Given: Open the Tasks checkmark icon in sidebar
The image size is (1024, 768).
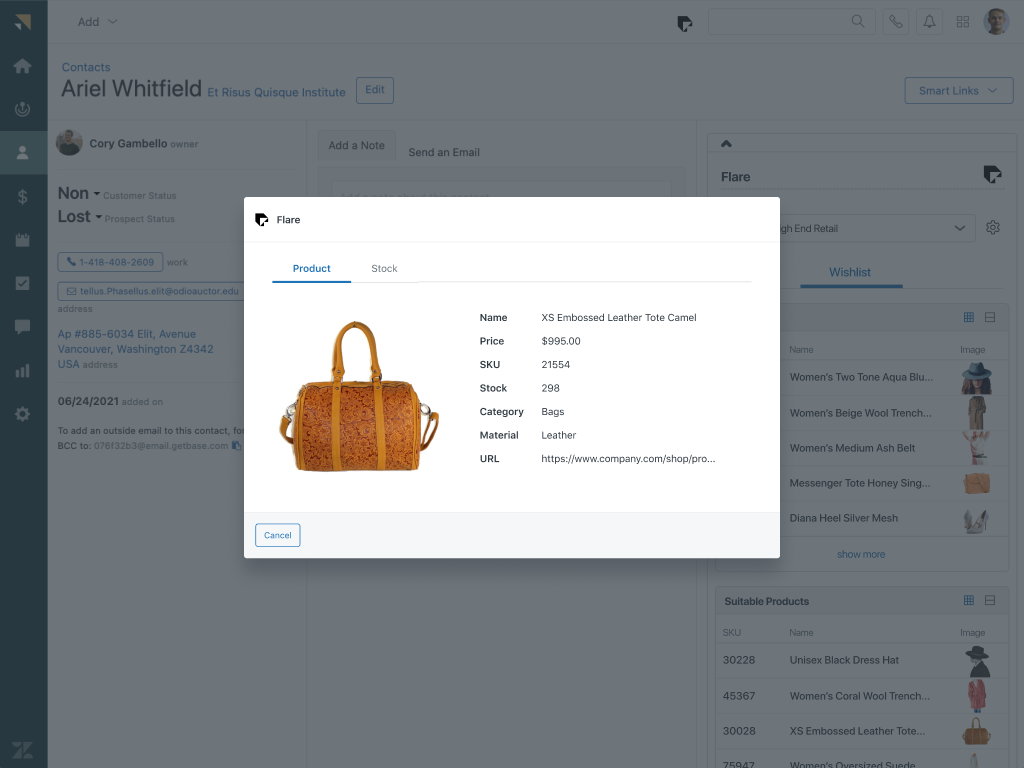Looking at the screenshot, I should point(22,283).
